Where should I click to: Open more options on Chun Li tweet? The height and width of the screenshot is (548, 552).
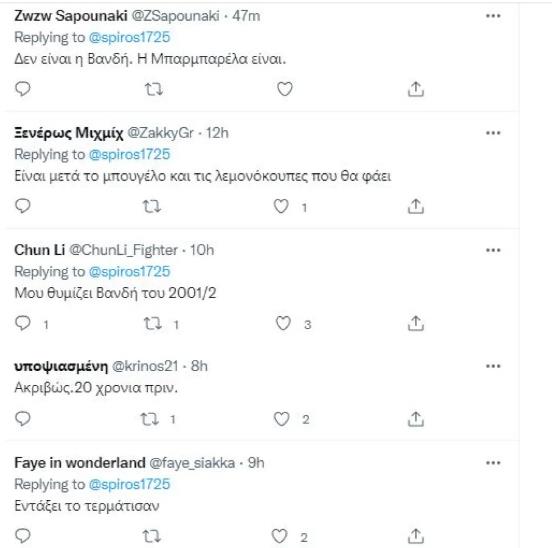pyautogui.click(x=493, y=250)
